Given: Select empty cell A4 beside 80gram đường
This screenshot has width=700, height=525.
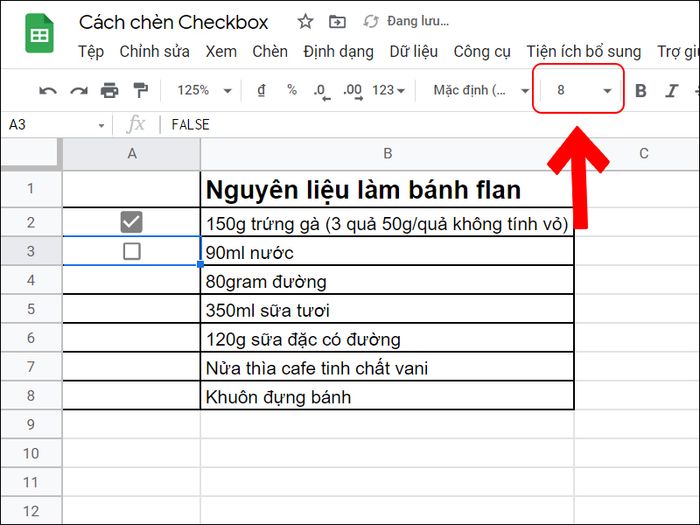Looking at the screenshot, I should [132, 280].
